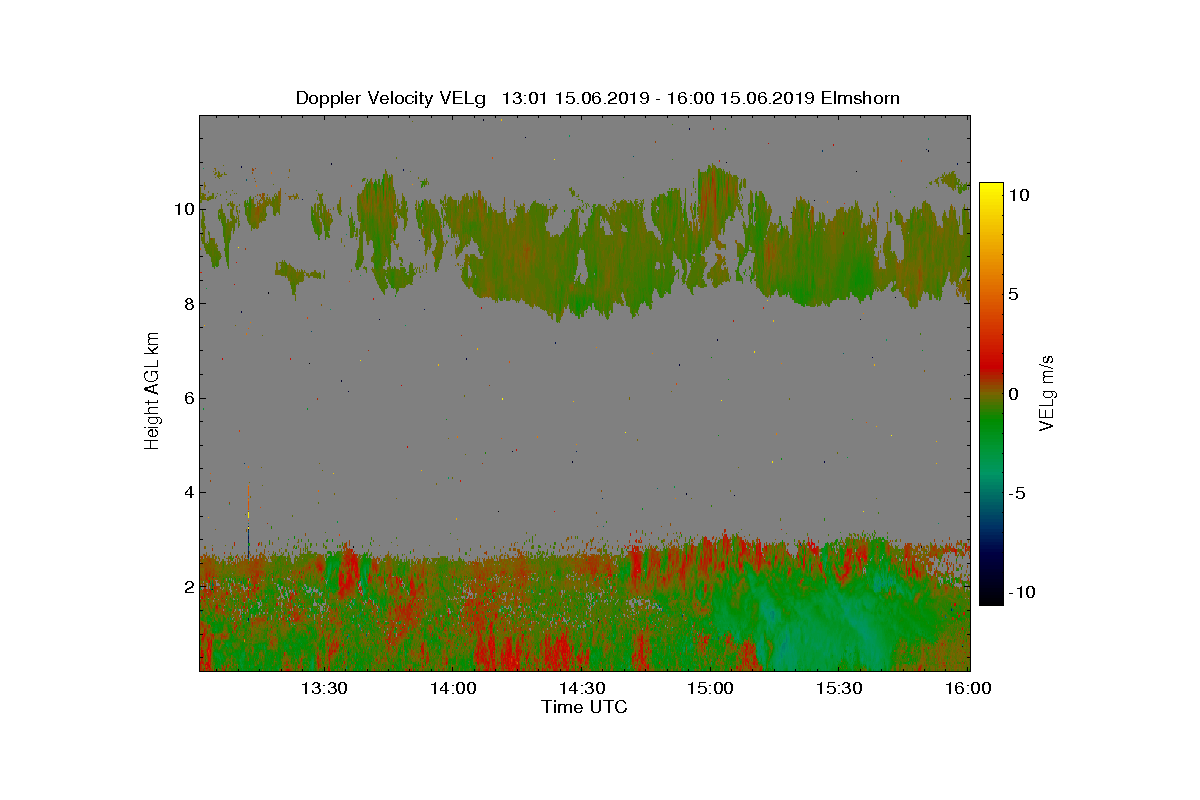Click the 14:00 time axis label
Image resolution: width=1200 pixels, height=800 pixels.
point(453,688)
